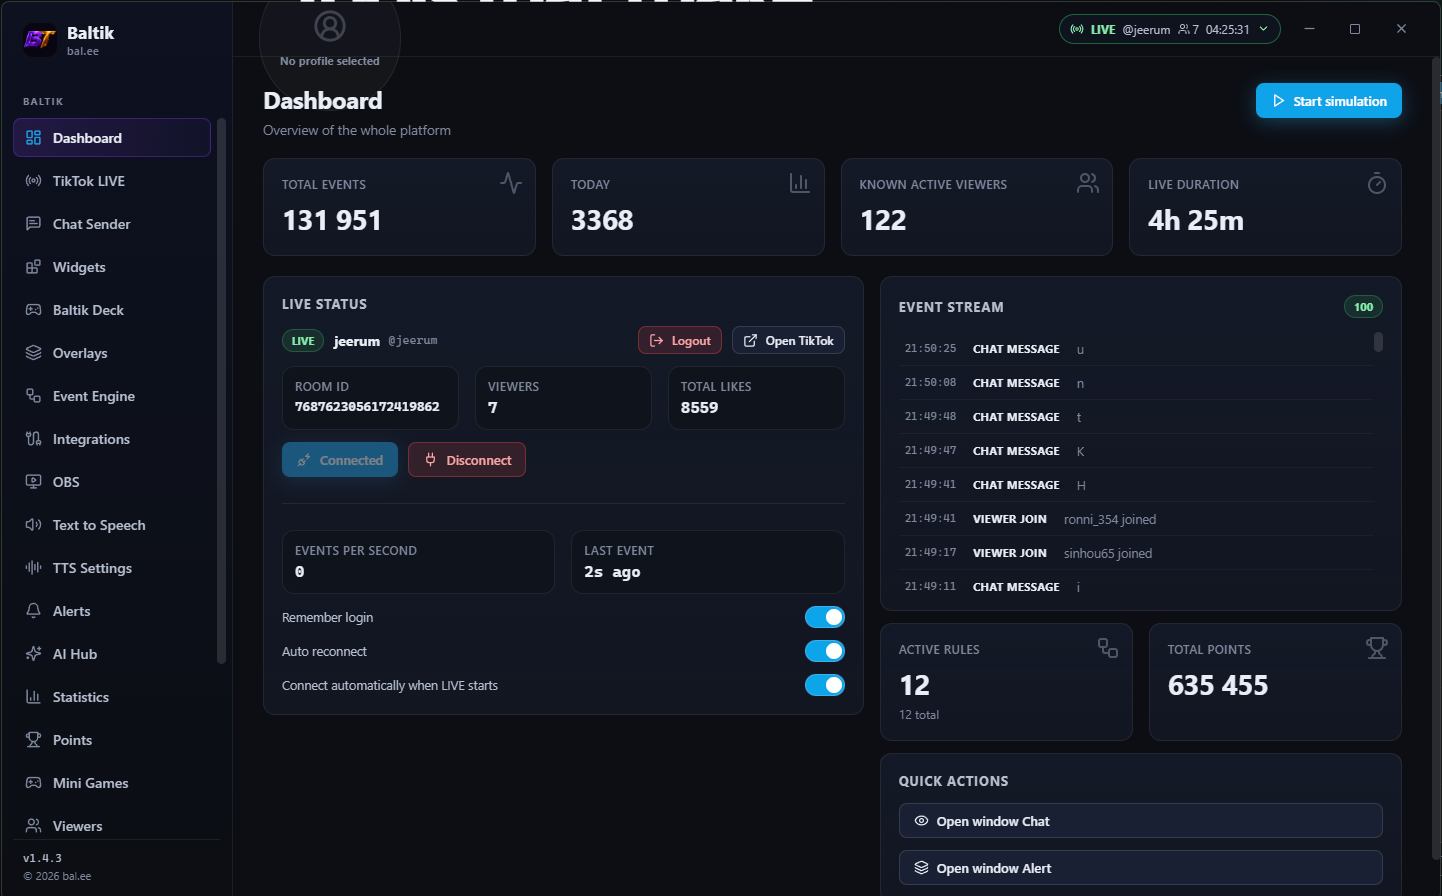The width and height of the screenshot is (1442, 896).
Task: Click the Live Duration timer icon
Action: pos(1377,183)
